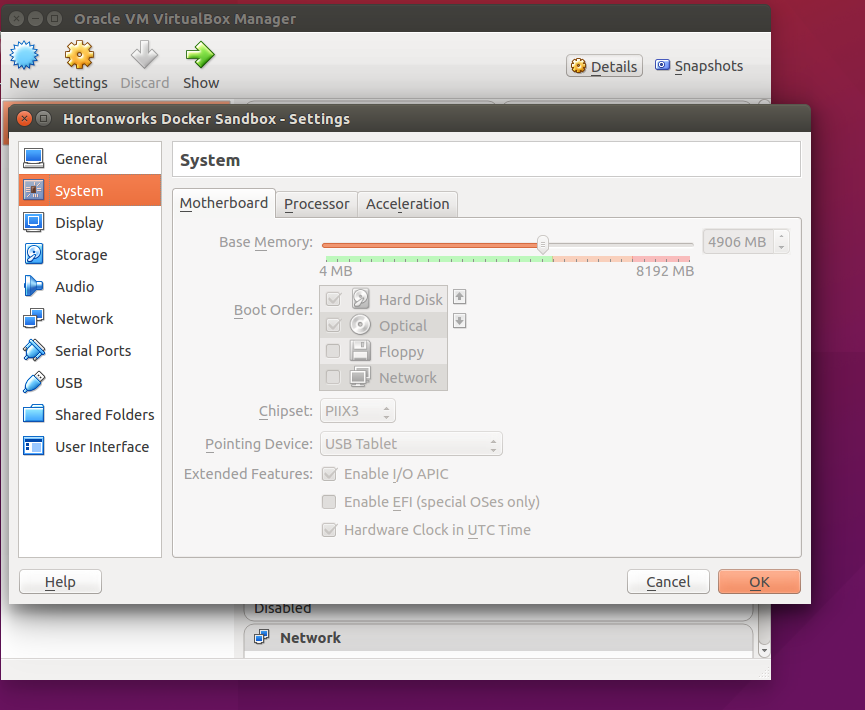Open Settings from the VirtualBox Manager toolbar
This screenshot has height=710, width=865.
(x=80, y=65)
